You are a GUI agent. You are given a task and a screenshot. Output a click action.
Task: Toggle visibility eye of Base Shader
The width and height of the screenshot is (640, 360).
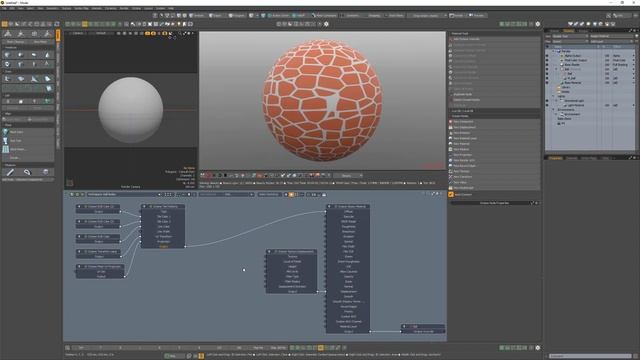(547, 64)
